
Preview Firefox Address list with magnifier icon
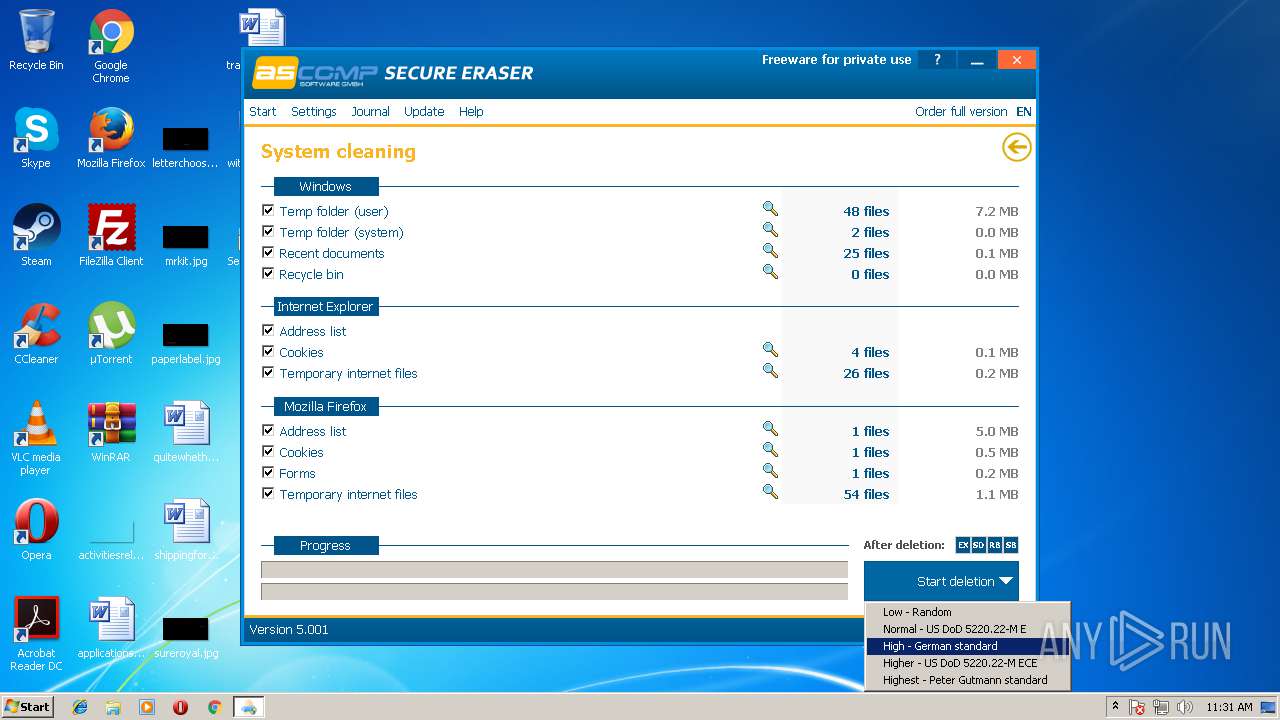click(770, 429)
